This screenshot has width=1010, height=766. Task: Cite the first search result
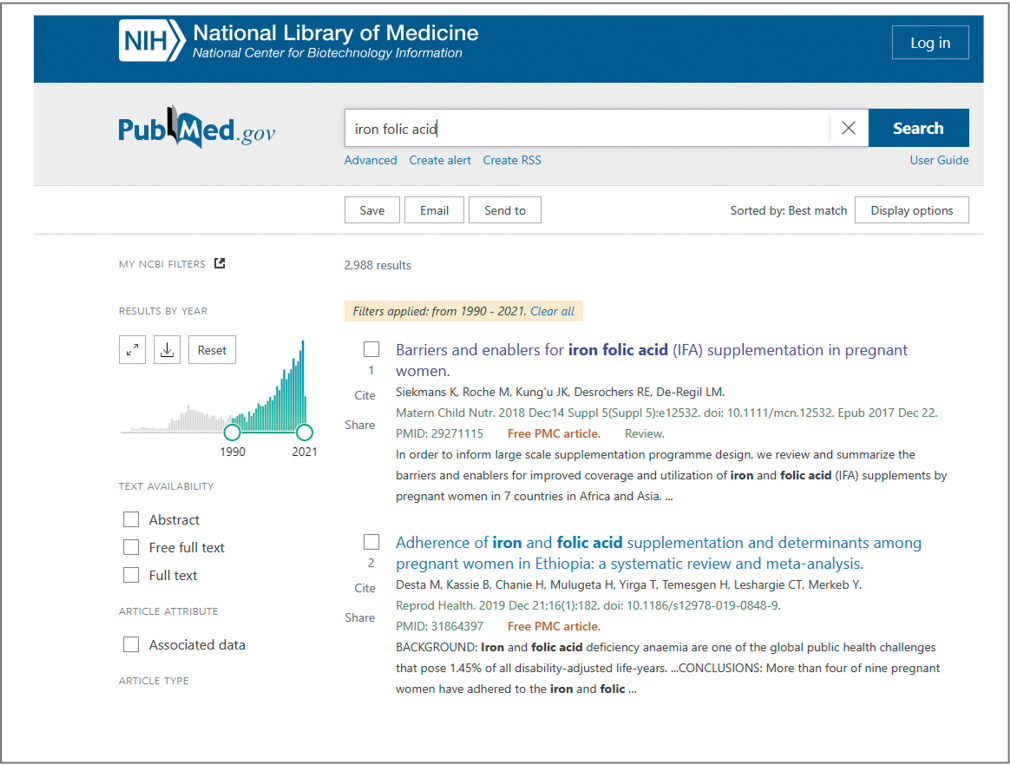click(x=365, y=395)
